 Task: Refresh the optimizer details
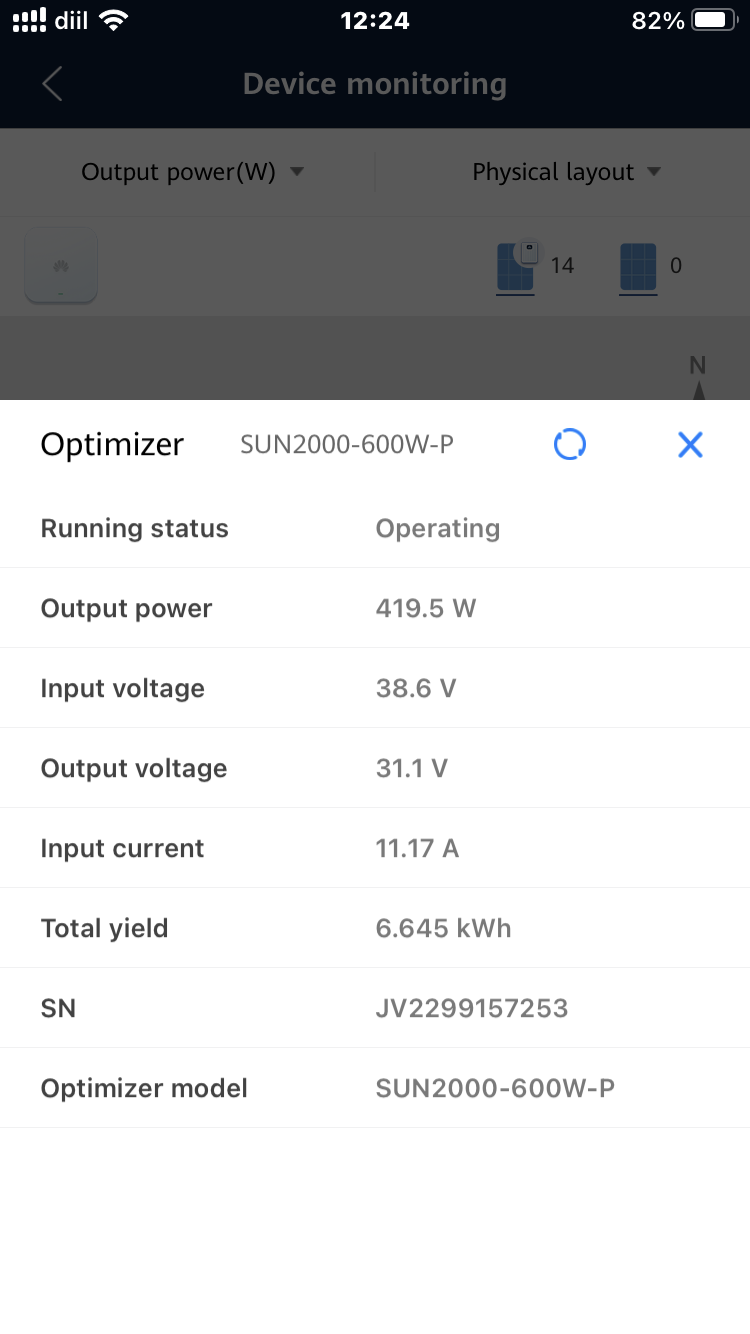click(x=570, y=444)
